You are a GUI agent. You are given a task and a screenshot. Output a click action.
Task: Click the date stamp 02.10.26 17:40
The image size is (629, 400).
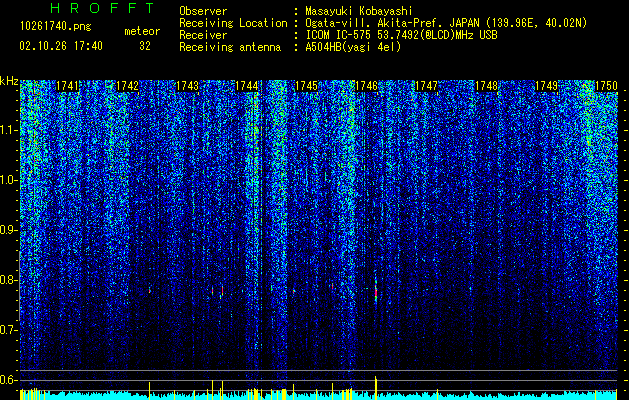(x=61, y=46)
